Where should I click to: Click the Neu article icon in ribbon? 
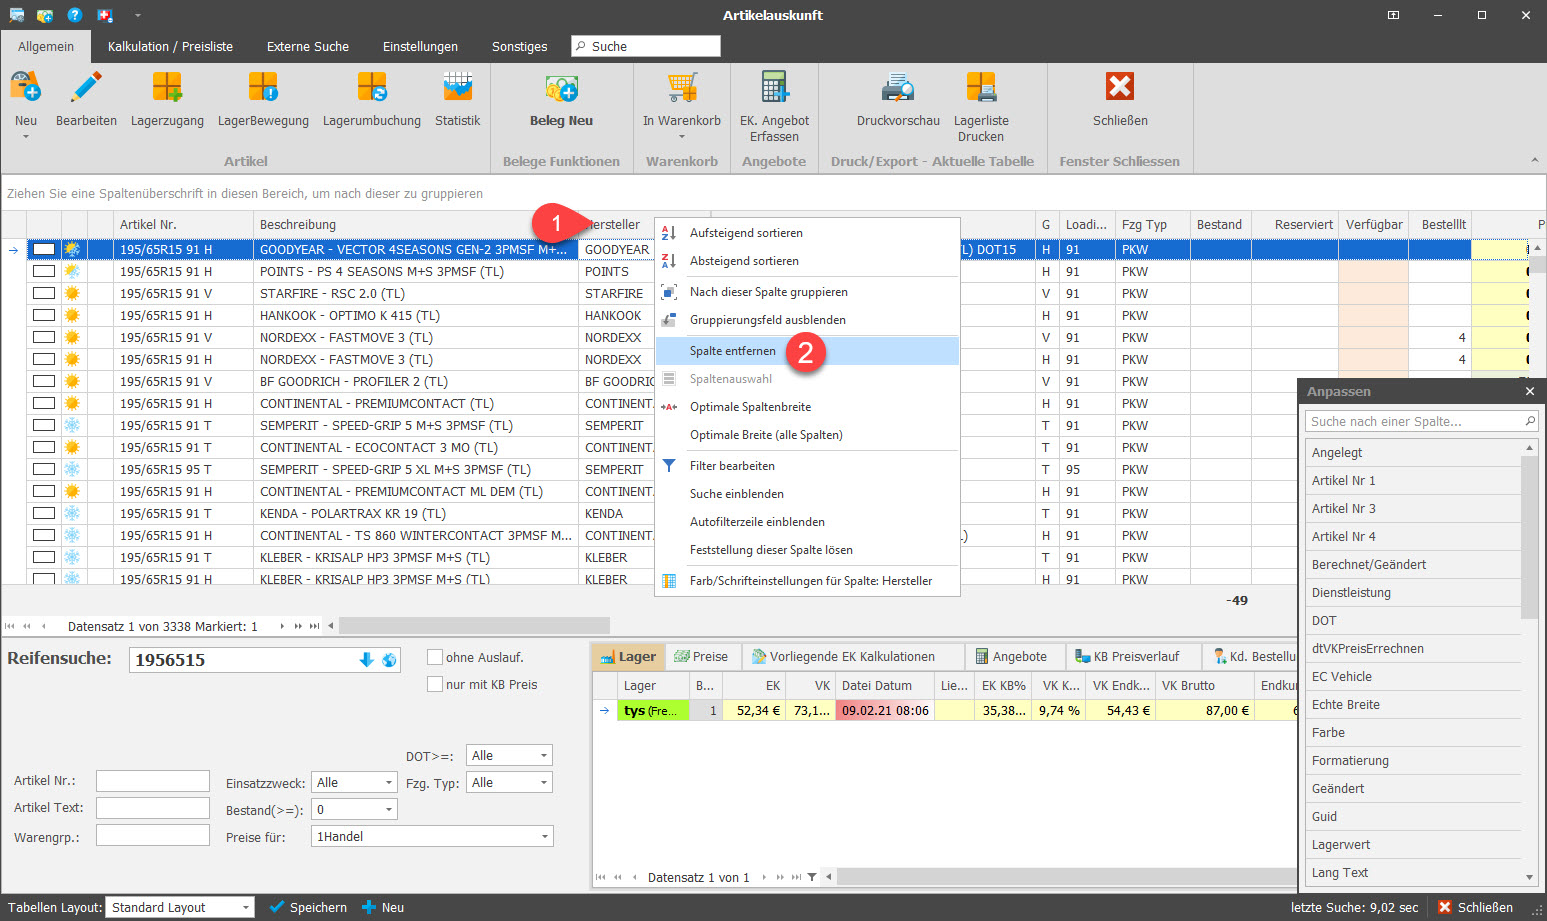coord(26,88)
